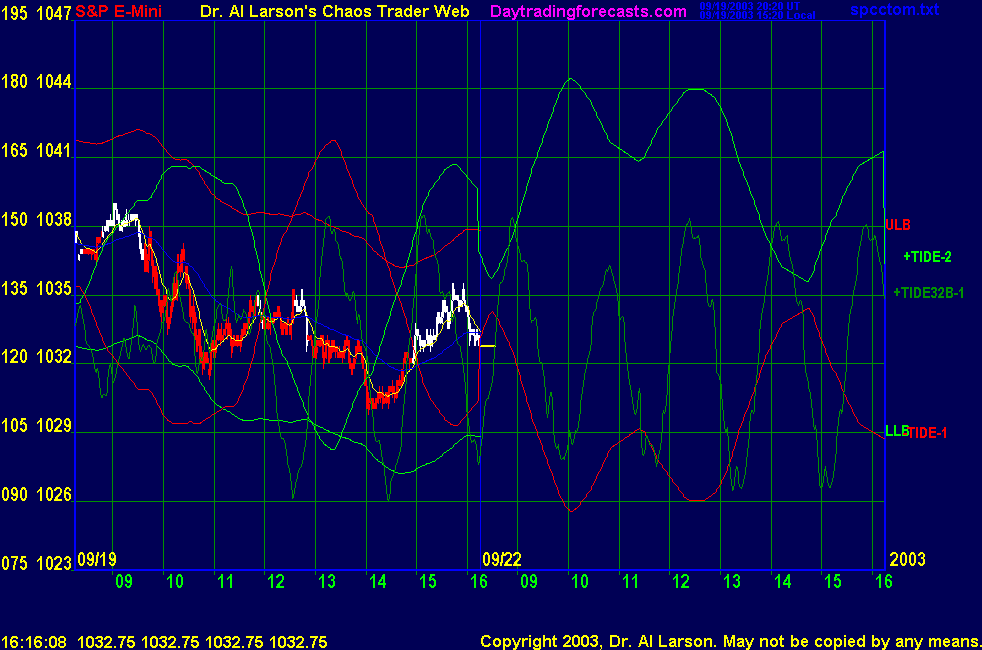
Task: Click the 195 scale label at top left
Action: [x=14, y=13]
